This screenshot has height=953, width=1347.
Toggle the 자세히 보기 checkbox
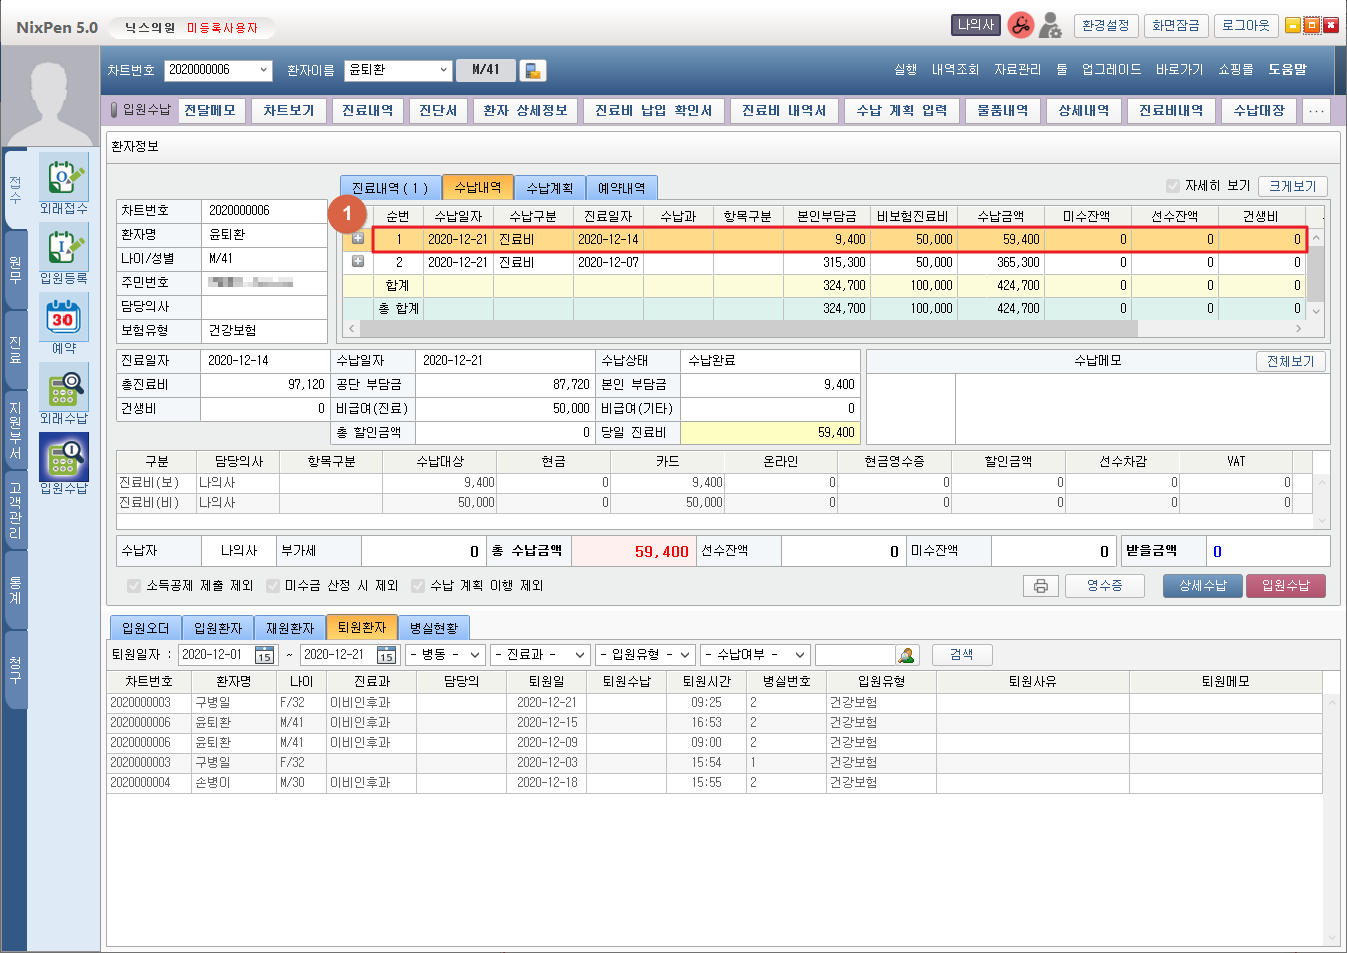pos(1173,186)
